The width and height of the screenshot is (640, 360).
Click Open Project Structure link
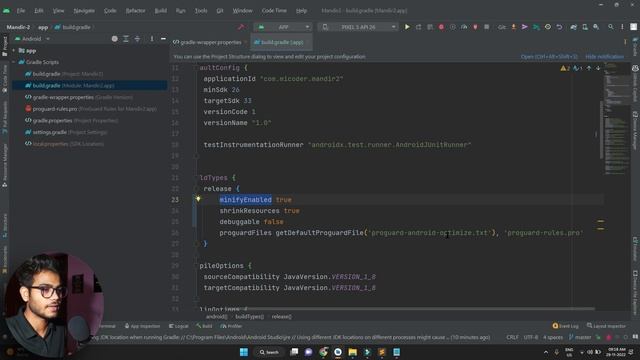(549, 57)
